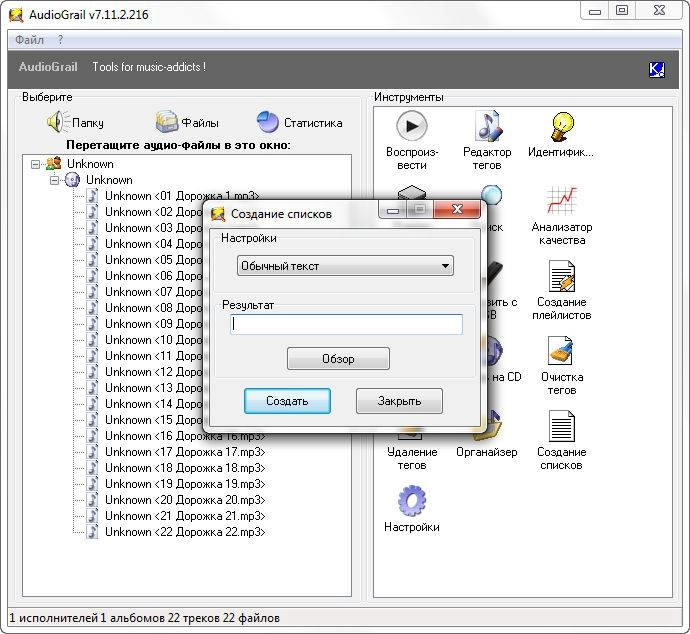Select the Unknown artist people icon
690x634 pixels.
(x=53, y=164)
